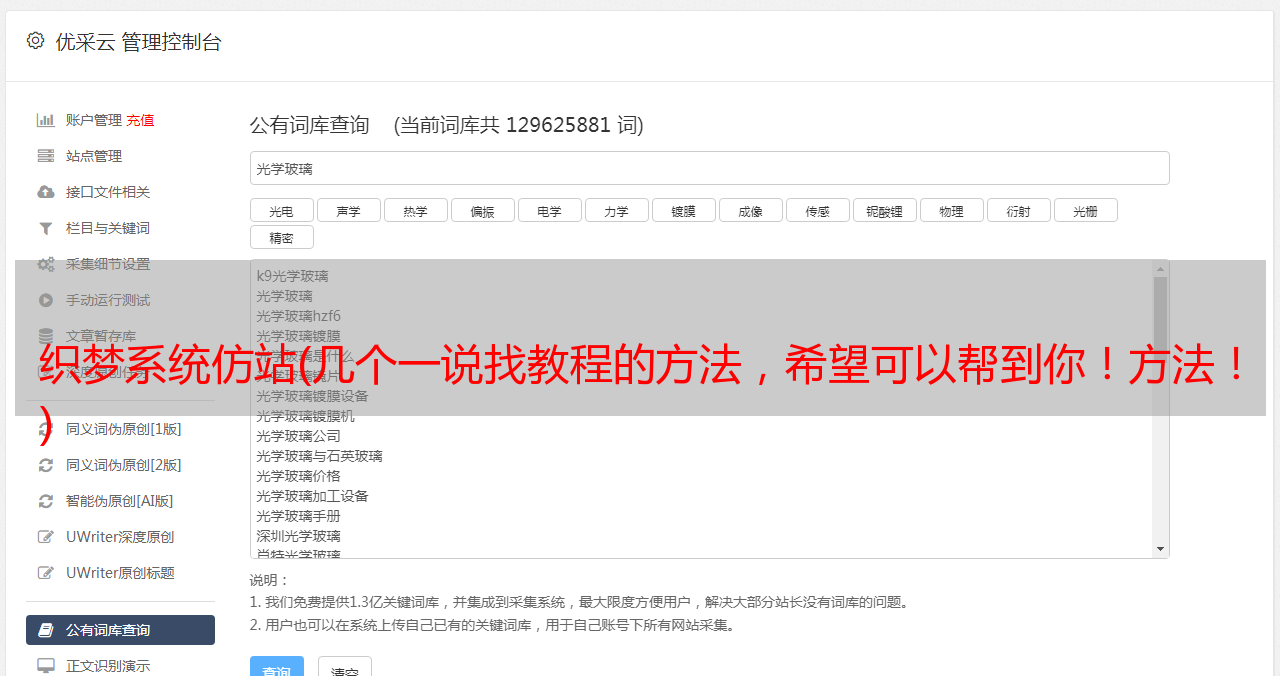Pick the 电学 tag button

[549, 210]
